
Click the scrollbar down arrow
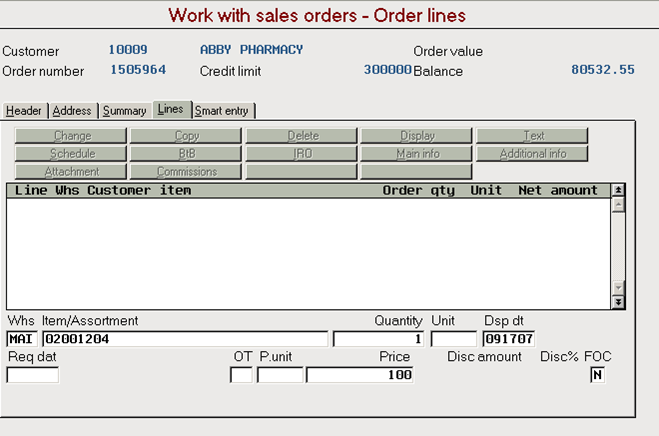(618, 288)
